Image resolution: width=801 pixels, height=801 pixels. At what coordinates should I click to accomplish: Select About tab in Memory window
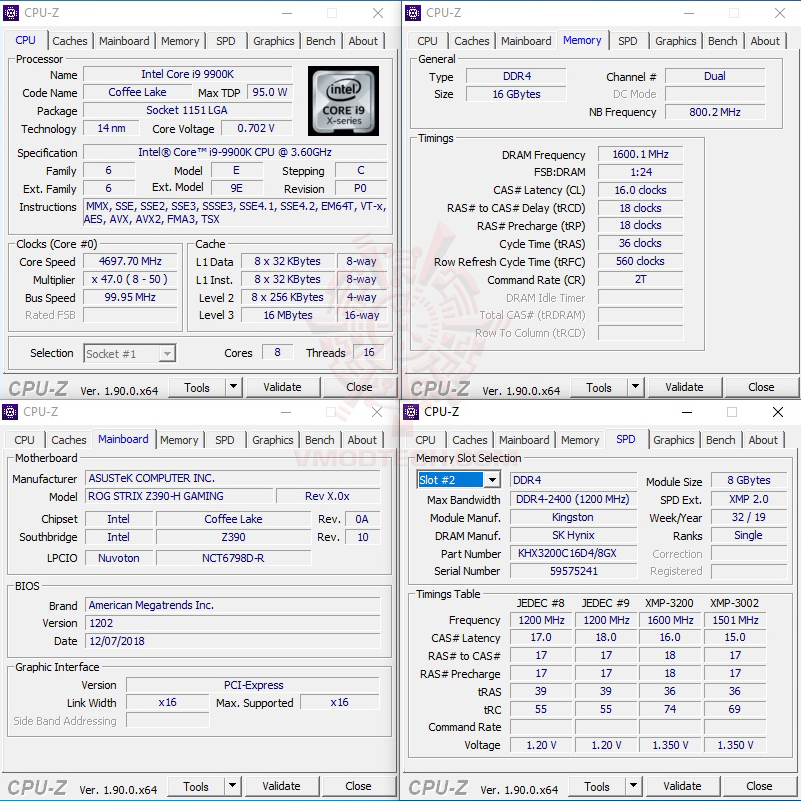[x=765, y=41]
